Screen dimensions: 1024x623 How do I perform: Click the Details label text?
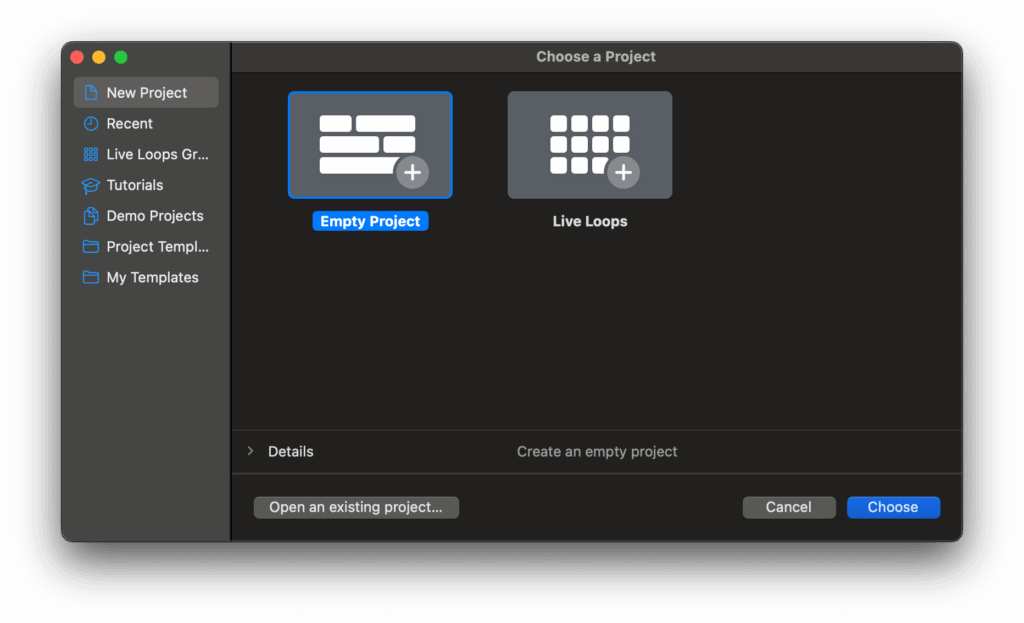[291, 452]
